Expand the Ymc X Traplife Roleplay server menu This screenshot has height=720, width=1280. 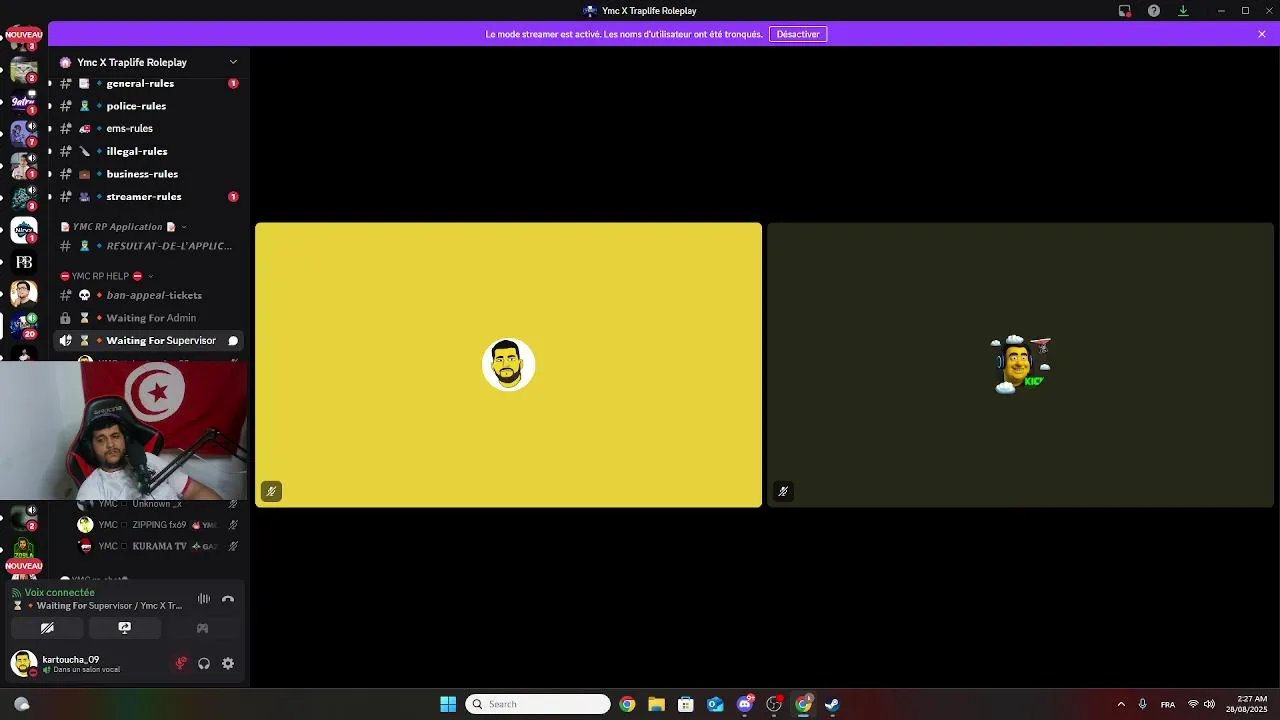click(x=233, y=62)
